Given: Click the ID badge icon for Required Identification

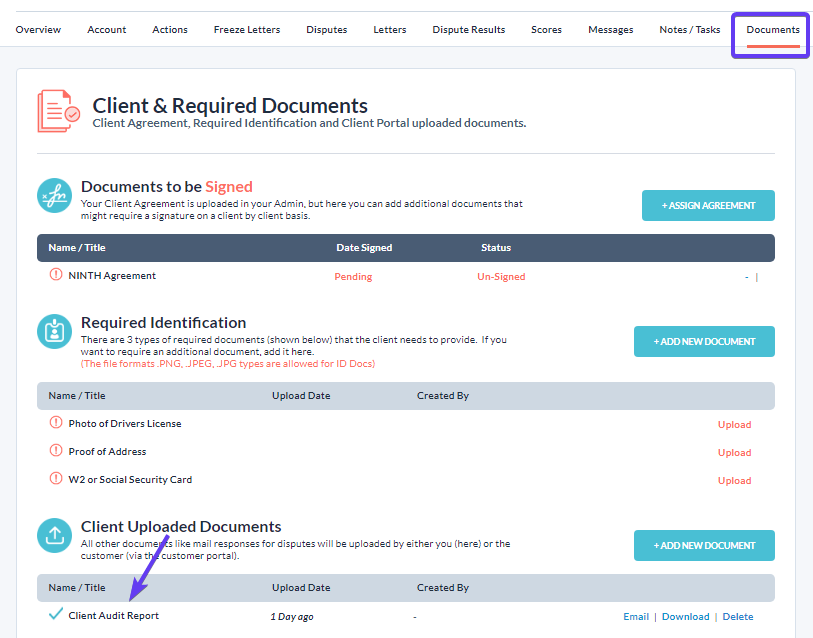Looking at the screenshot, I should 54,331.
